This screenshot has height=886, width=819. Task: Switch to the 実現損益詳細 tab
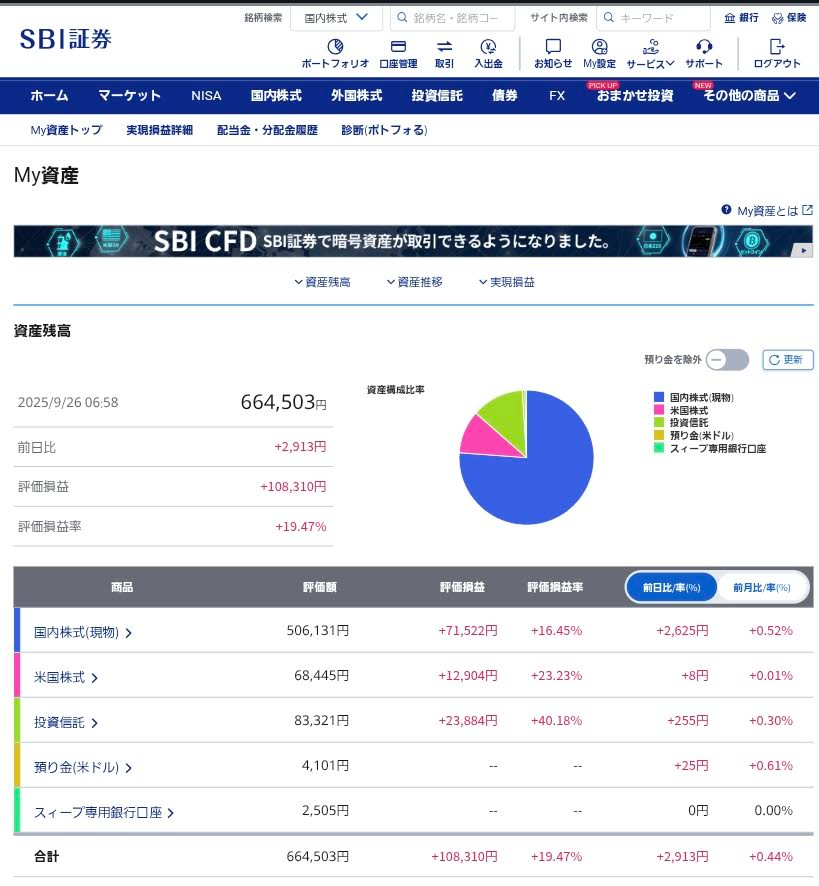pyautogui.click(x=159, y=130)
